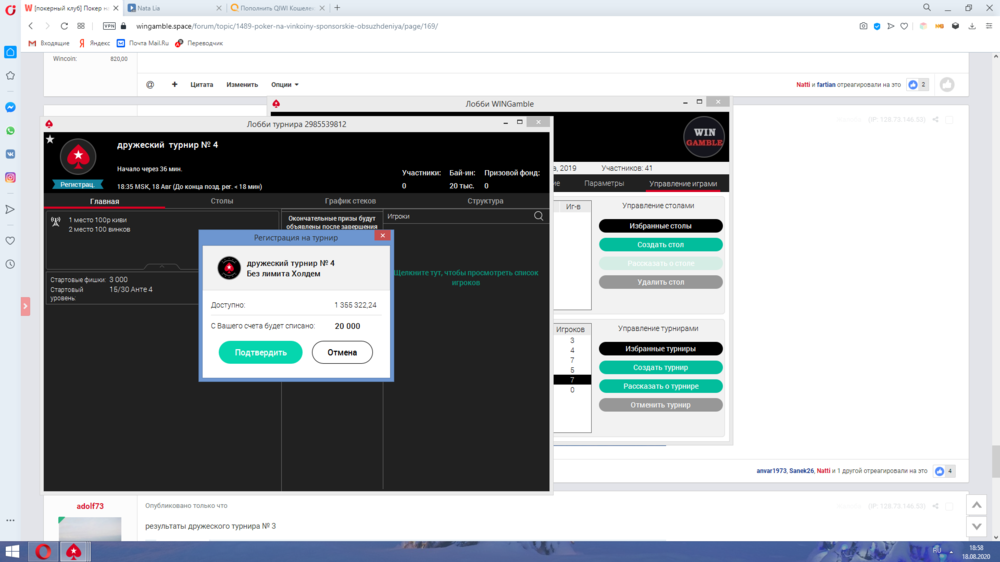Expand the sidebar three-dots menu
The height and width of the screenshot is (562, 1000).
tap(10, 520)
